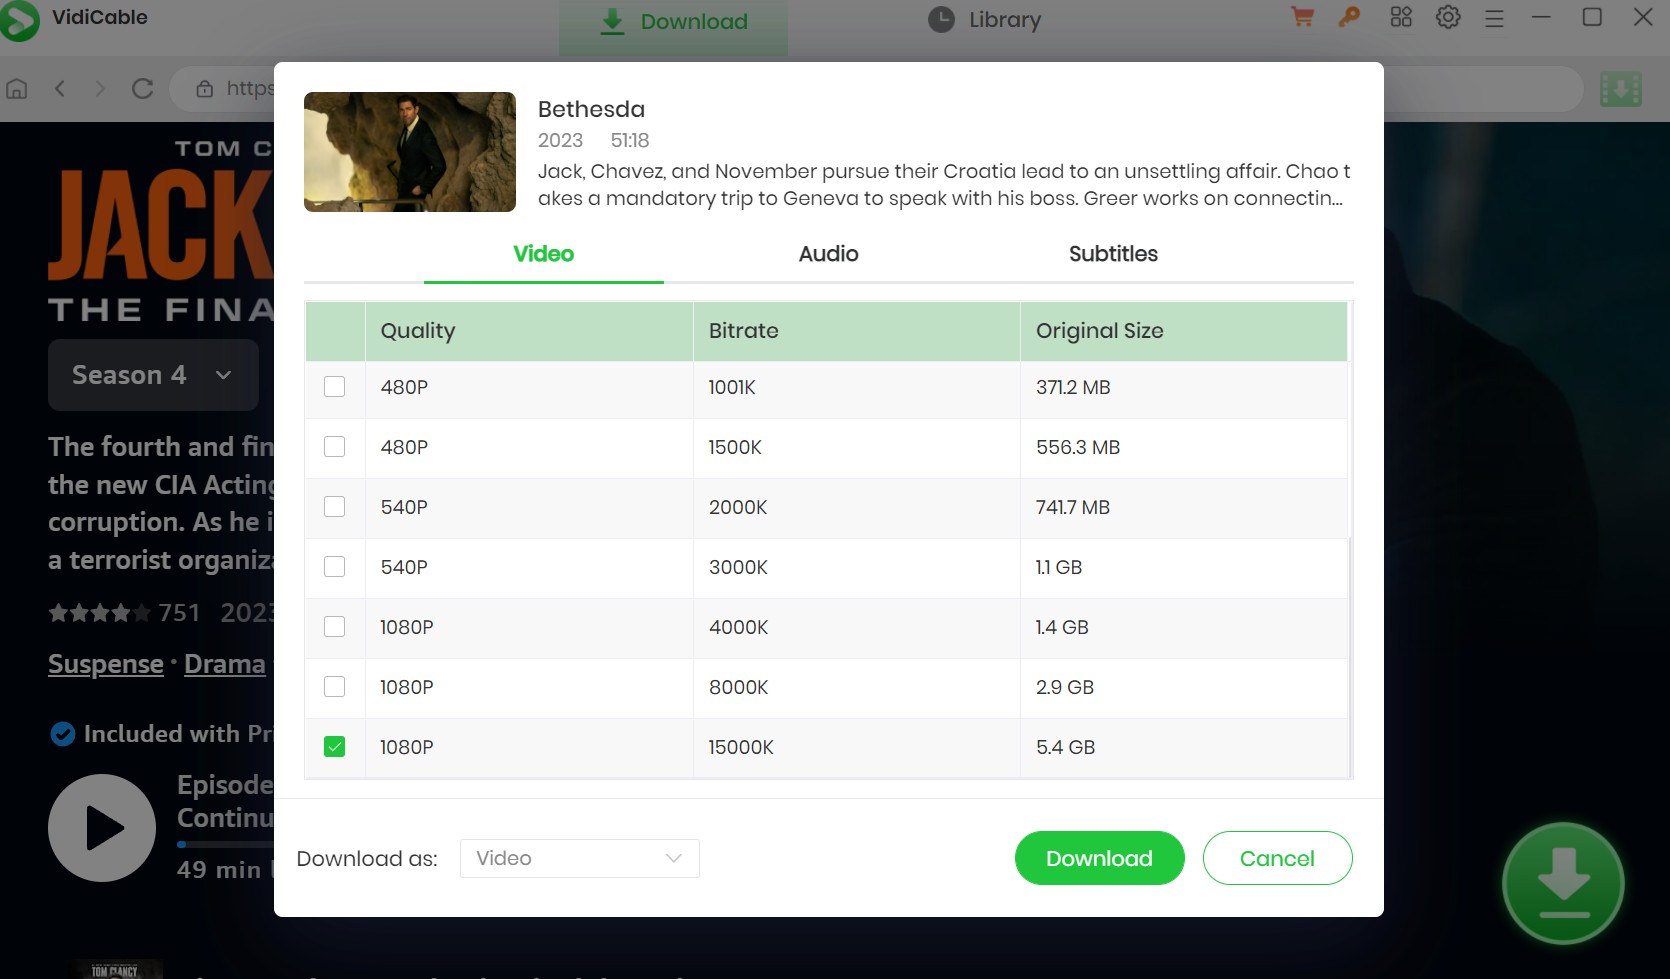The image size is (1670, 979).
Task: Check the 480P 1001K row checkbox
Action: click(x=335, y=386)
